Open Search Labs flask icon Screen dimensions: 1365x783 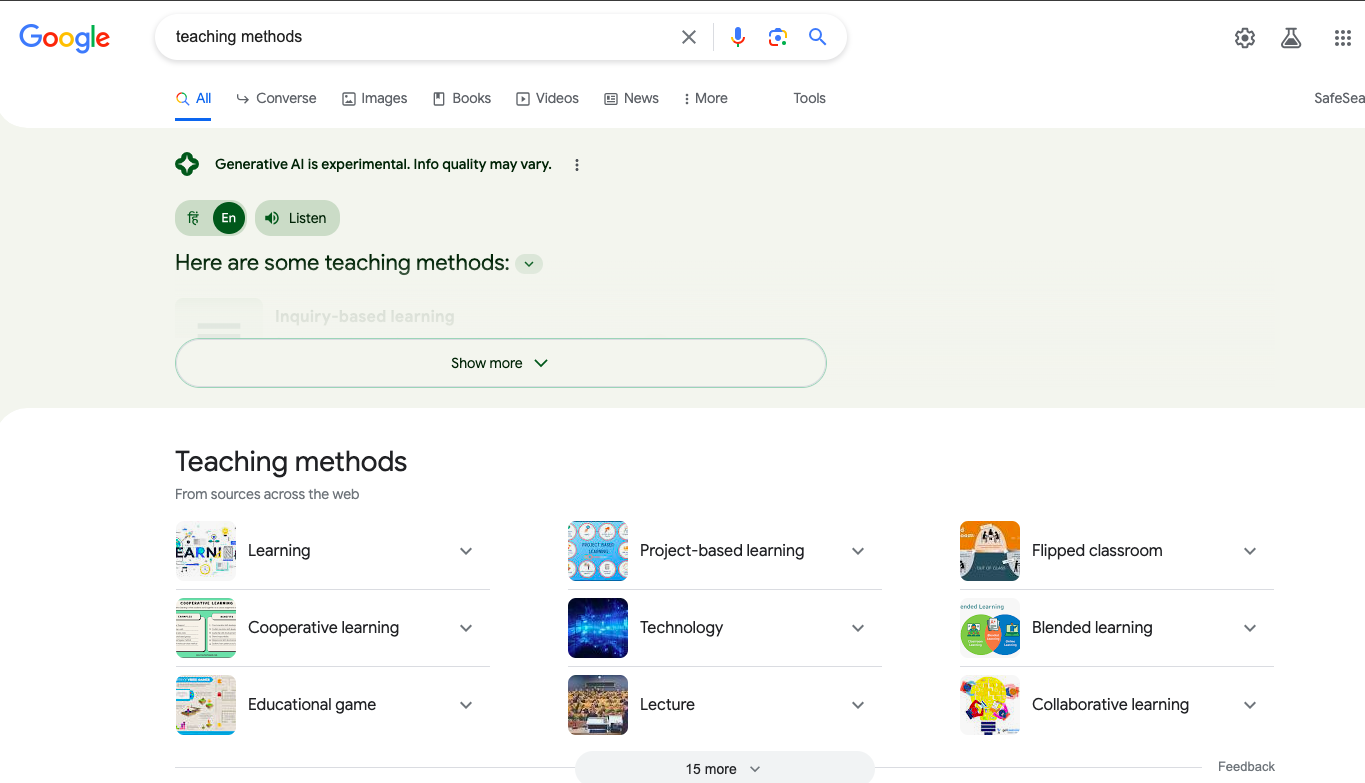(1291, 38)
